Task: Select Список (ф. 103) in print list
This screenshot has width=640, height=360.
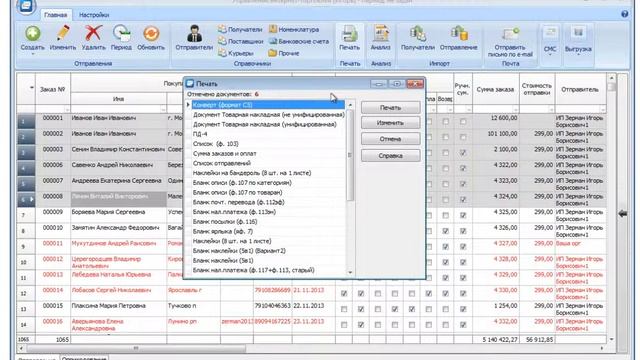Action: pyautogui.click(x=268, y=144)
